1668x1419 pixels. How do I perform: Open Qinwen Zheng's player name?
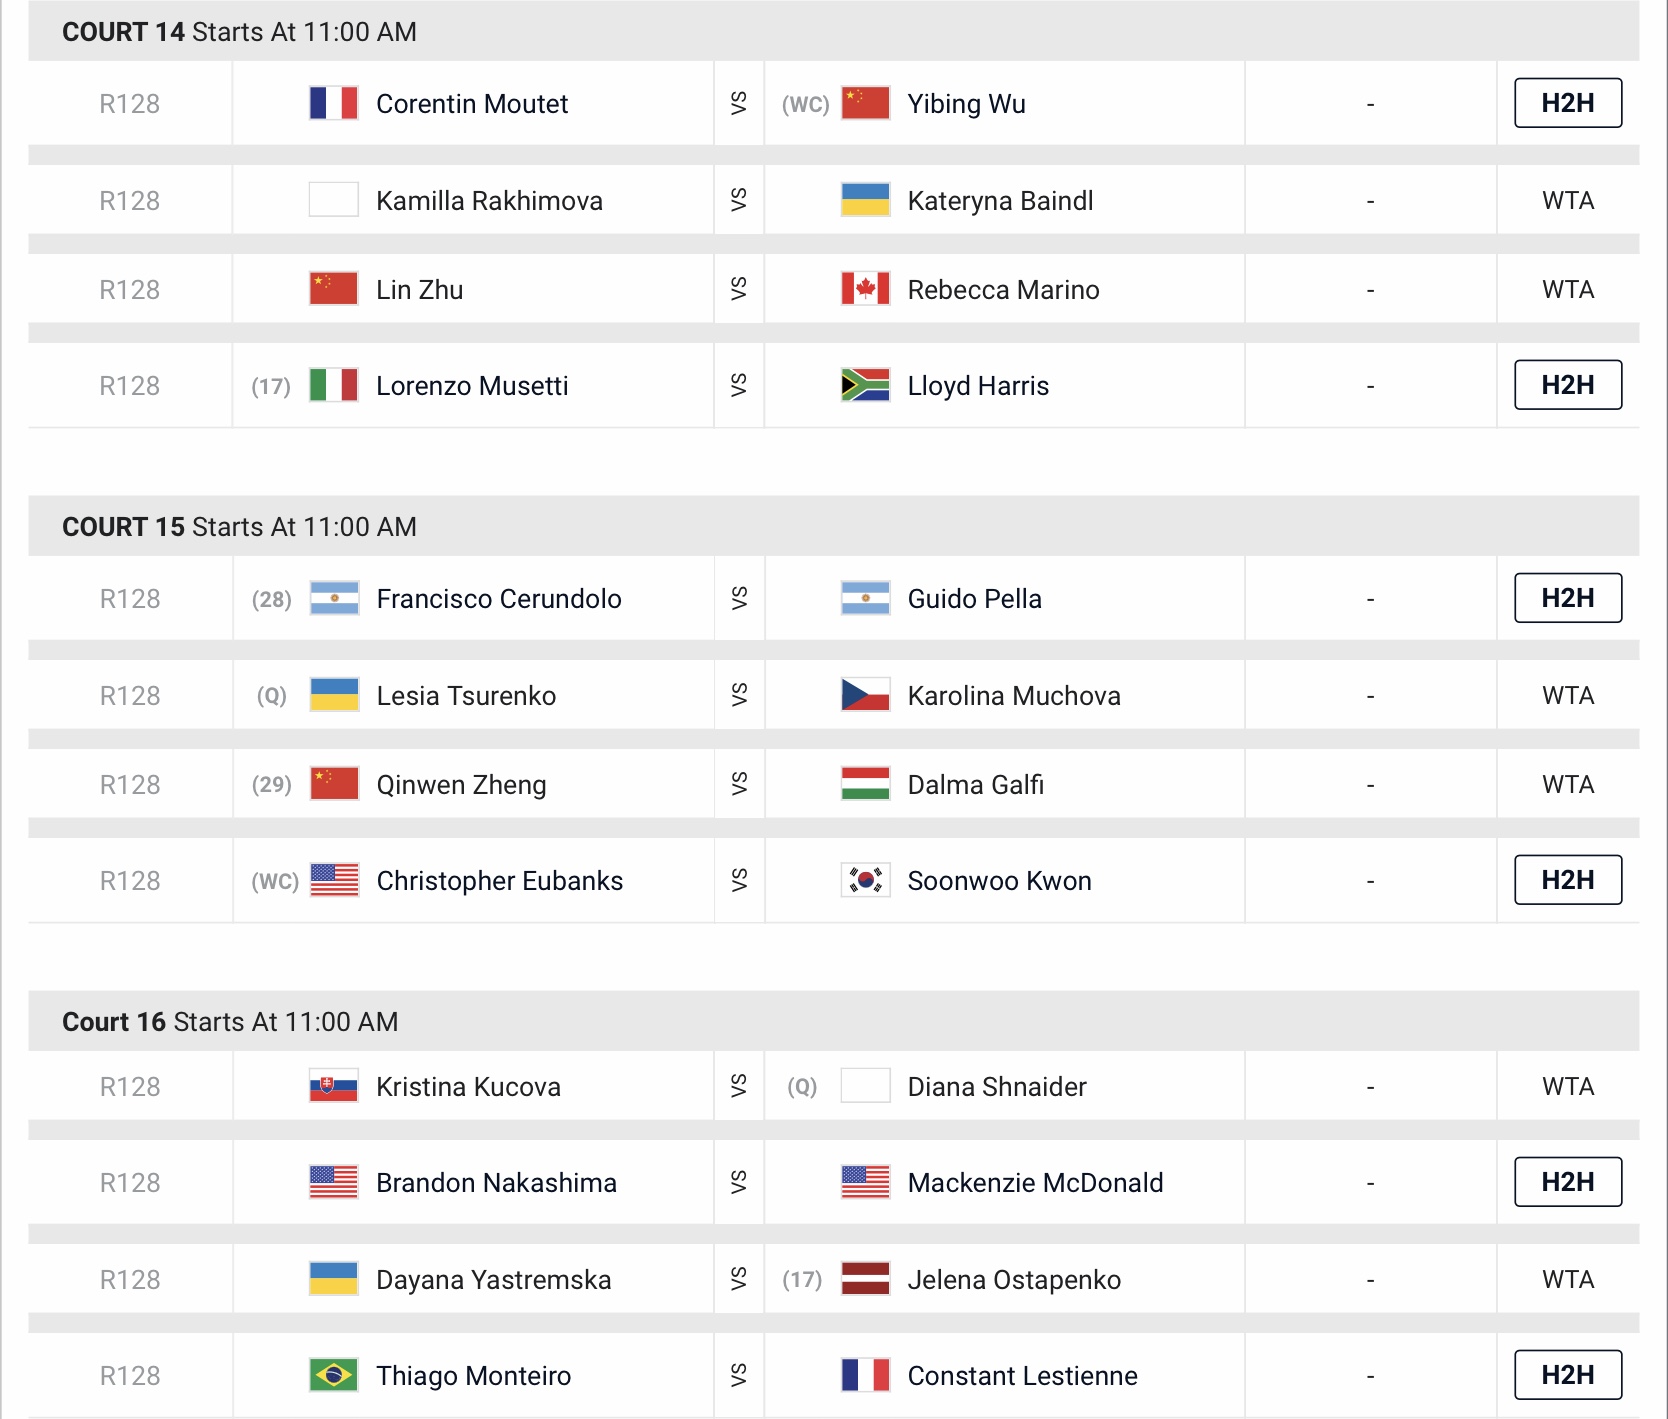pos(461,785)
